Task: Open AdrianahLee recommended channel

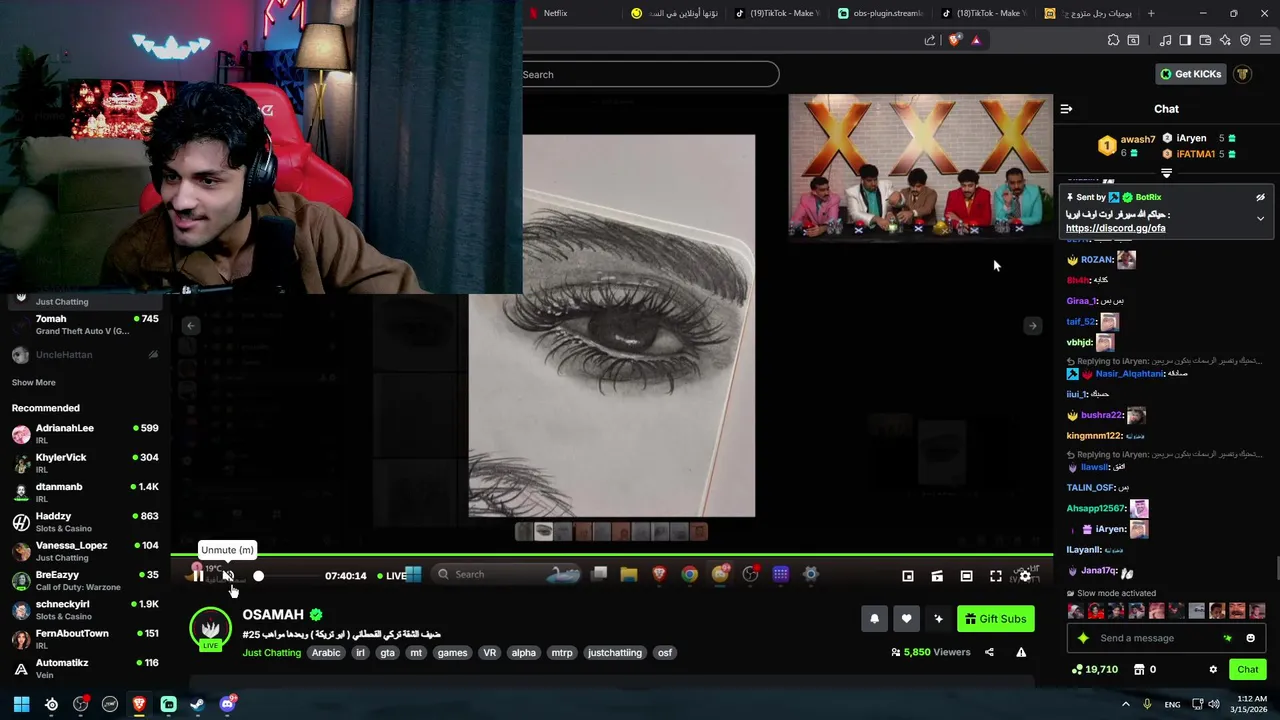Action: [x=85, y=434]
